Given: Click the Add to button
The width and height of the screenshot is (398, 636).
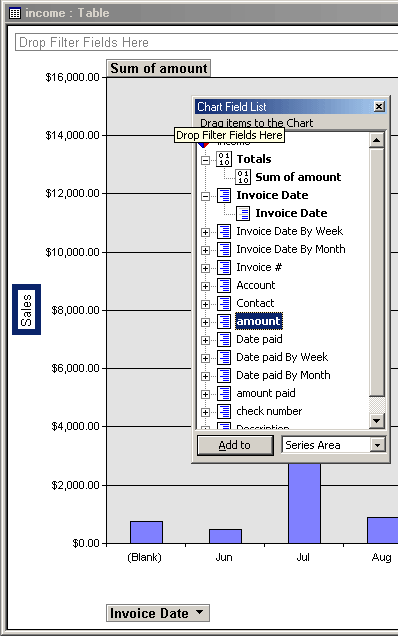Looking at the screenshot, I should (x=235, y=445).
